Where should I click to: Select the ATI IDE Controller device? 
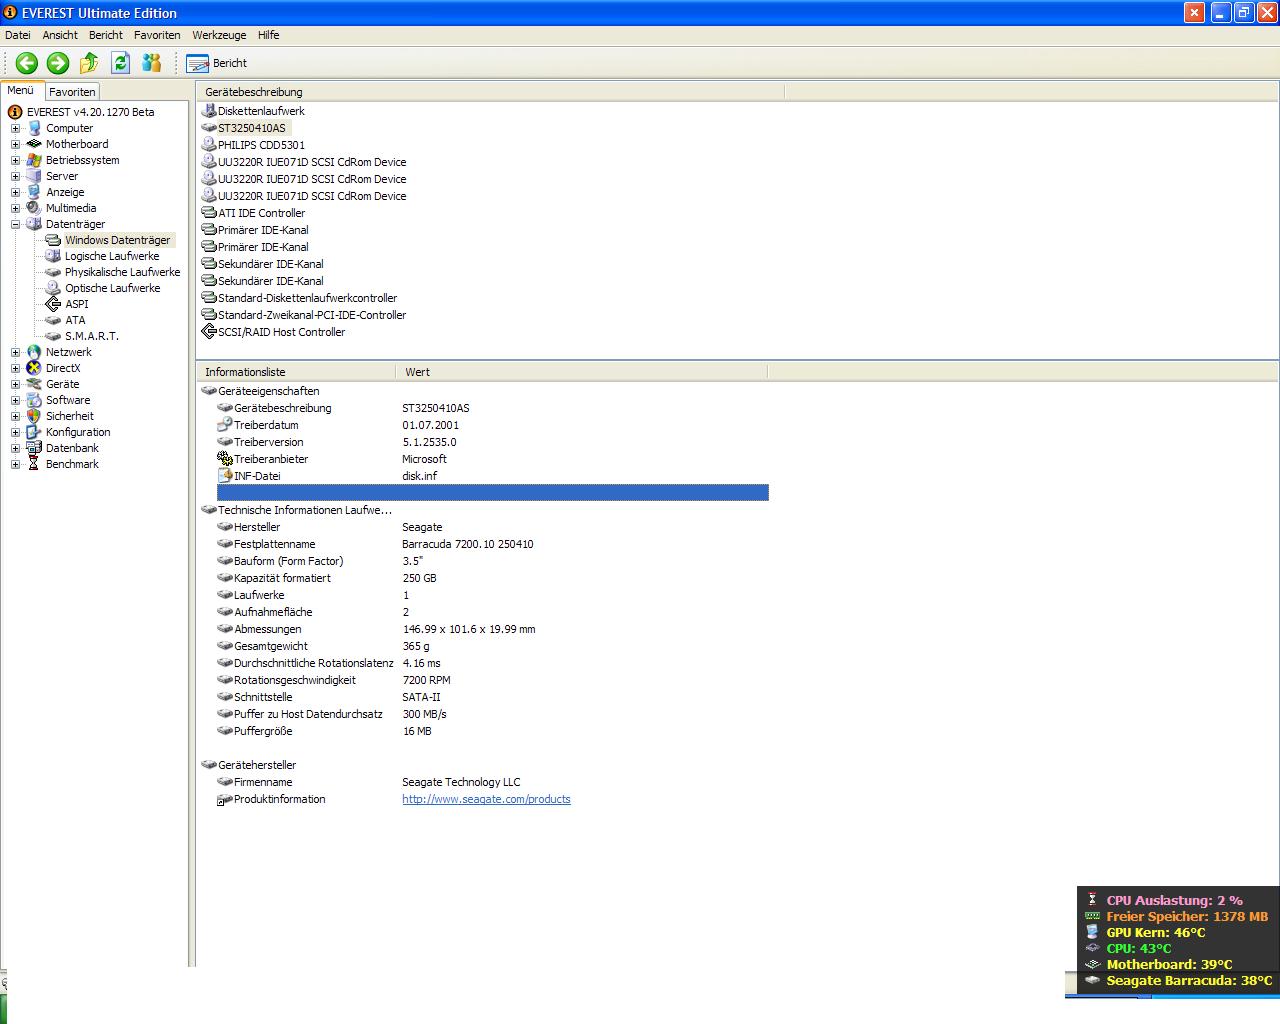(261, 213)
